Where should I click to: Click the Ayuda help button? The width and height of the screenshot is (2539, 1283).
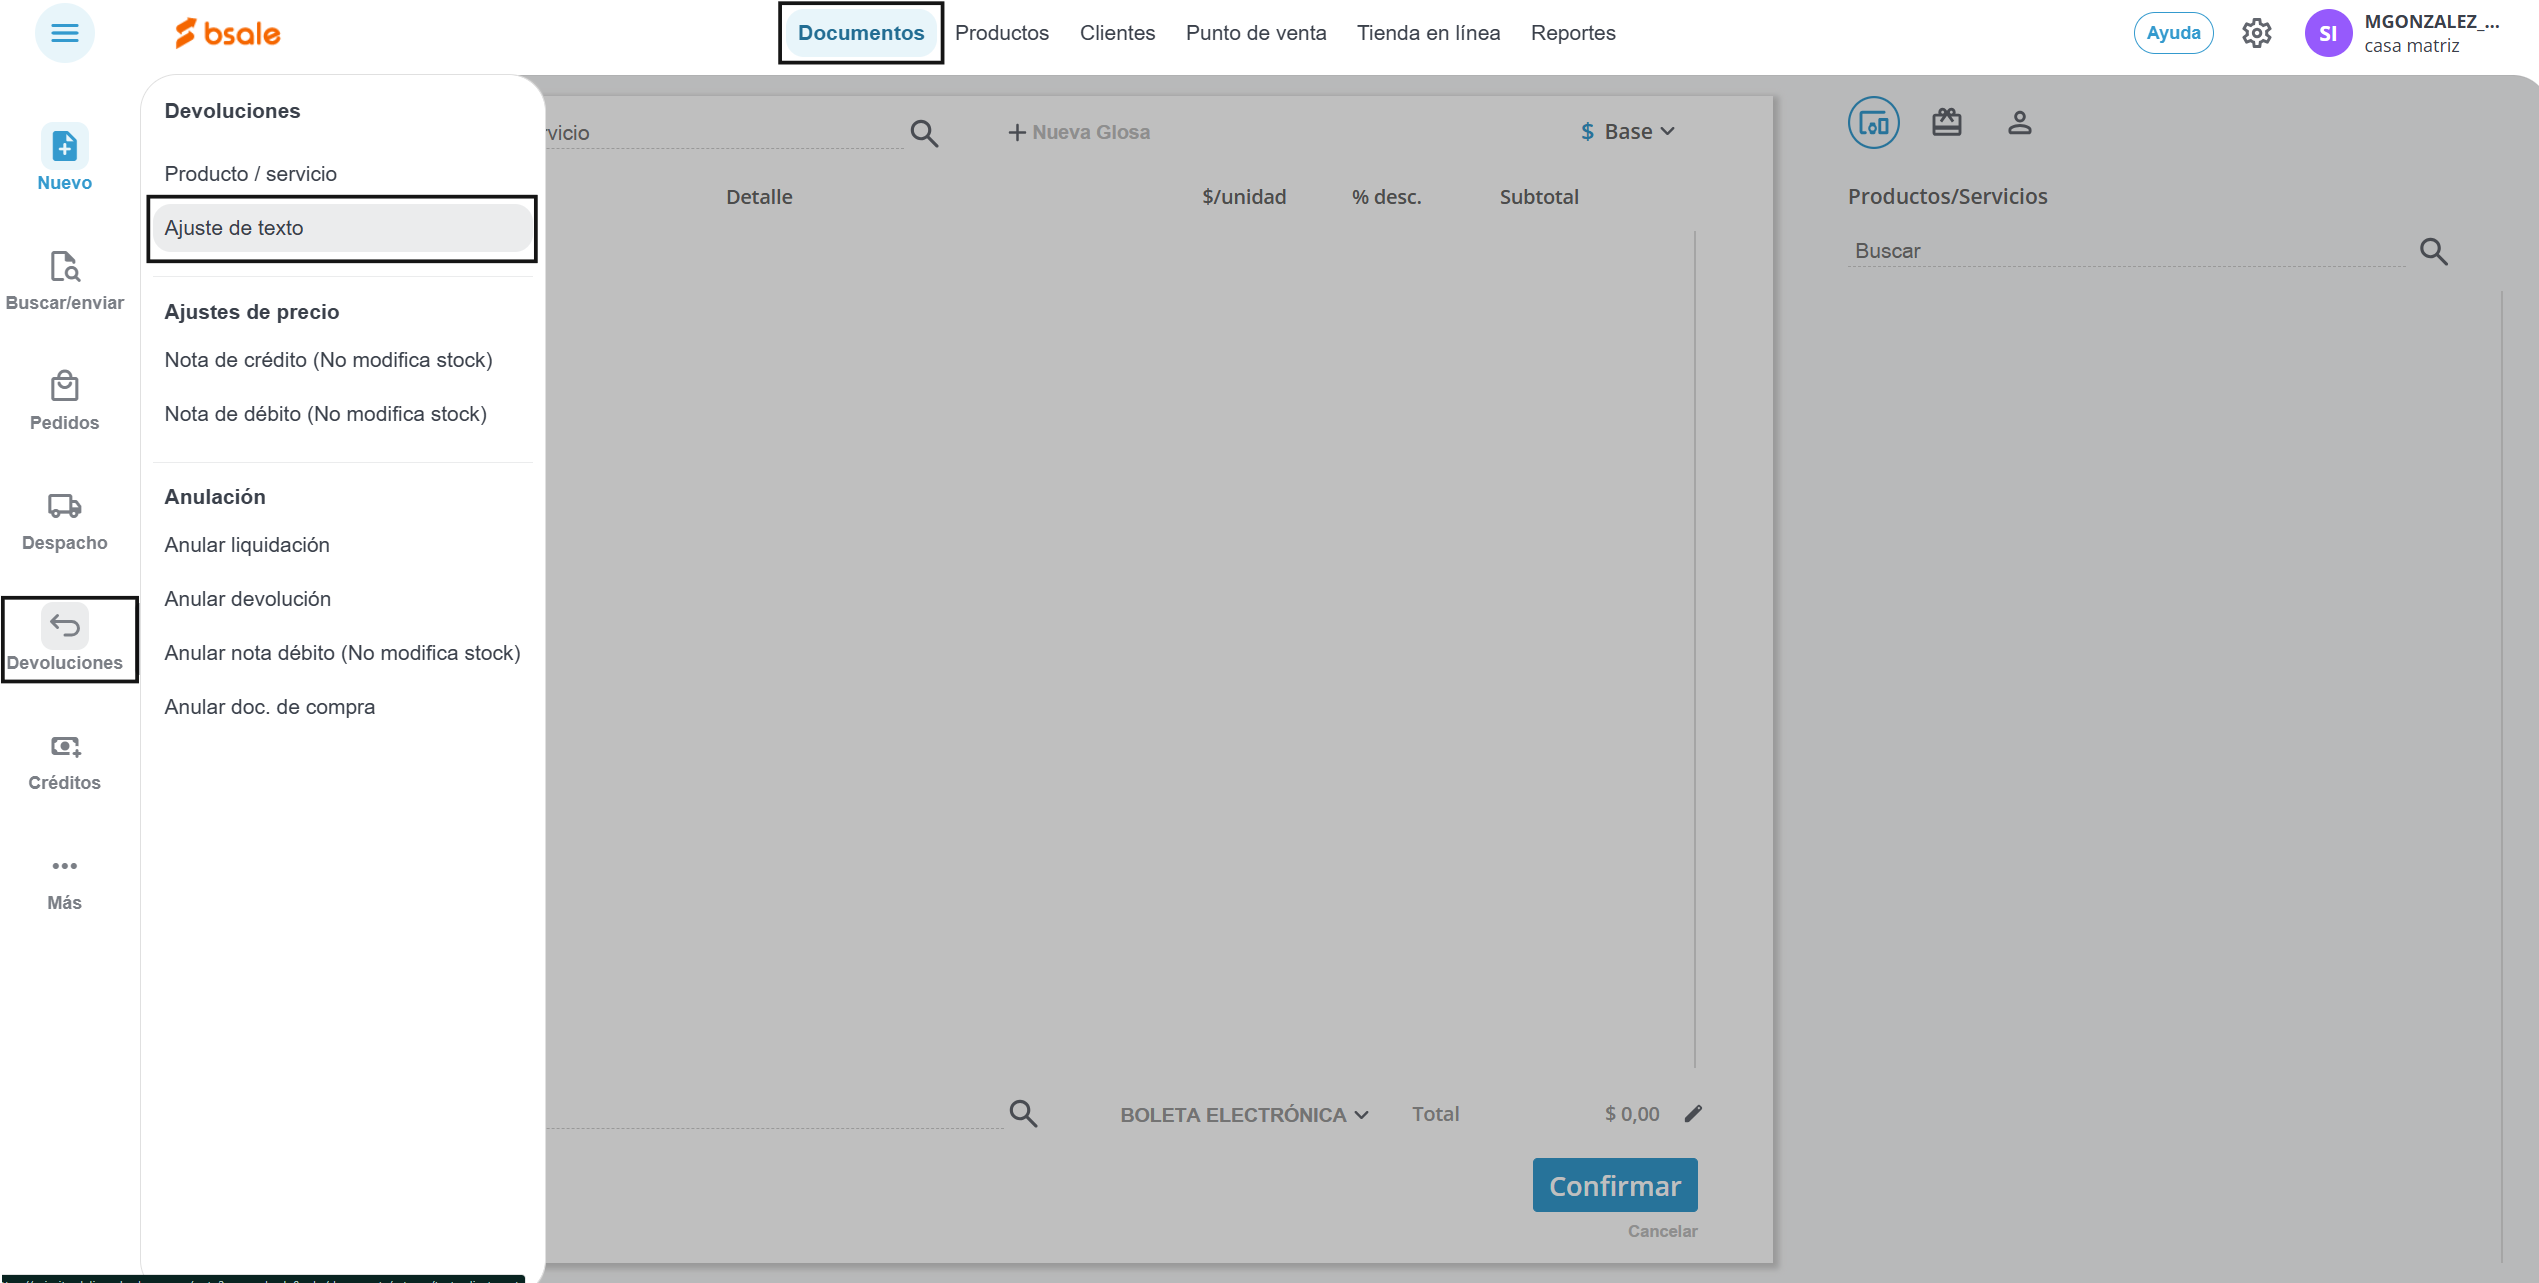(2172, 33)
